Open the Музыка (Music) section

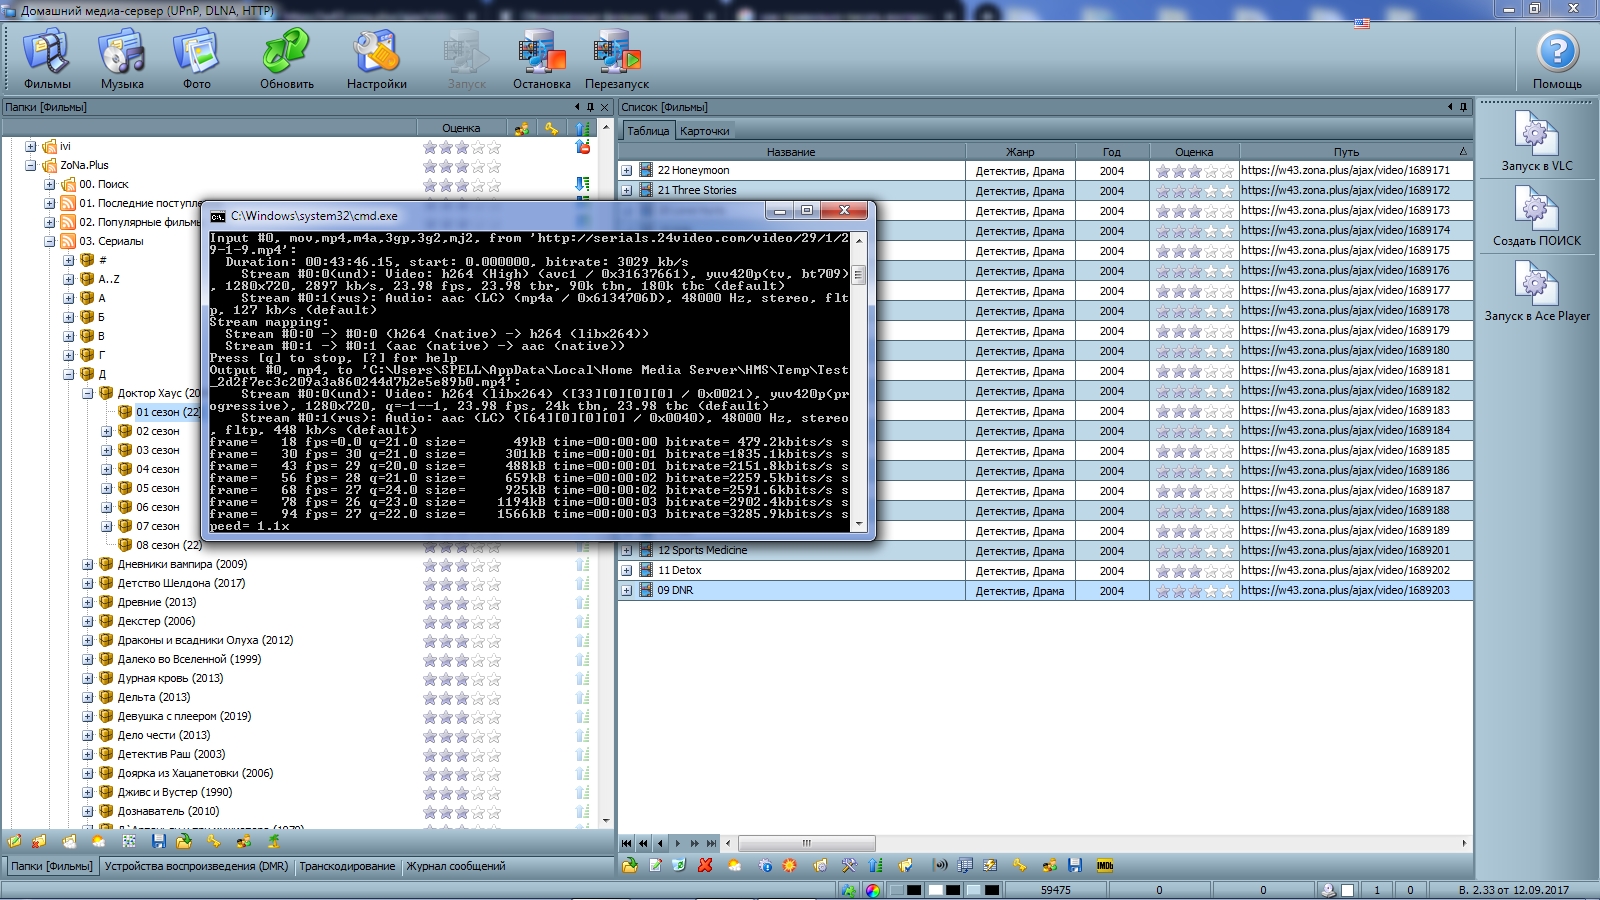(122, 59)
